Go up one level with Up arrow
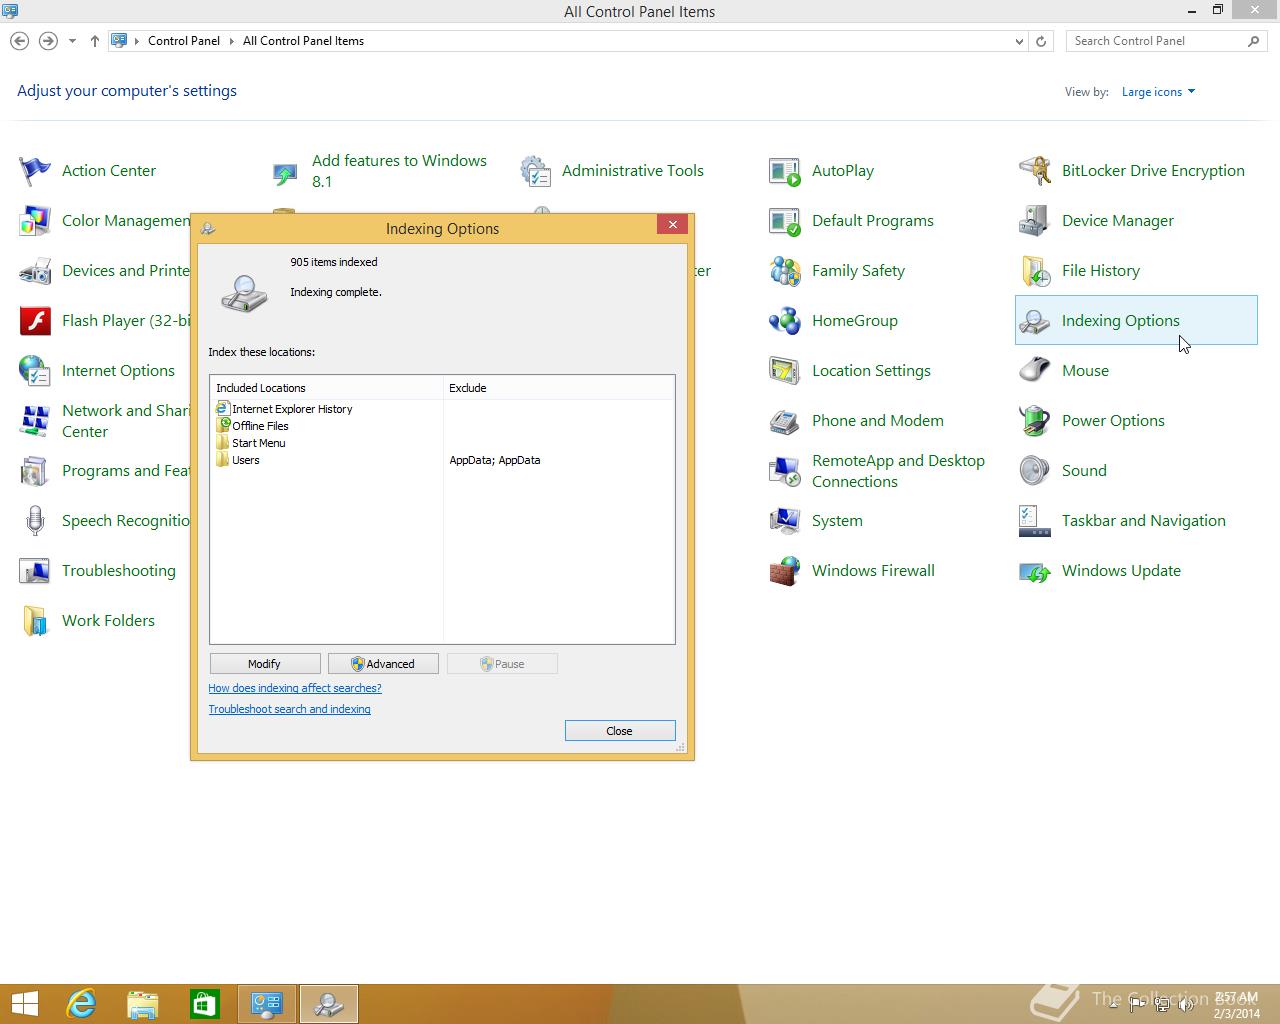This screenshot has width=1280, height=1024. [x=94, y=41]
